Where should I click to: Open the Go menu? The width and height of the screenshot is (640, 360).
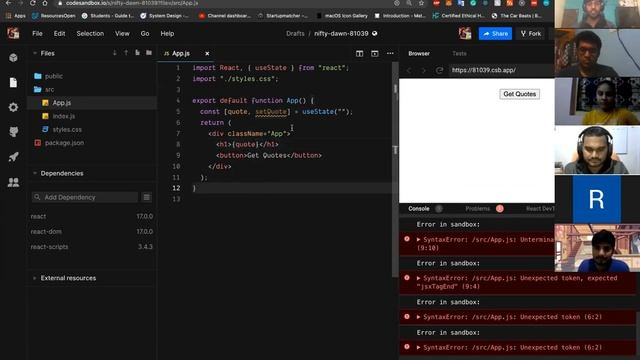(x=145, y=33)
